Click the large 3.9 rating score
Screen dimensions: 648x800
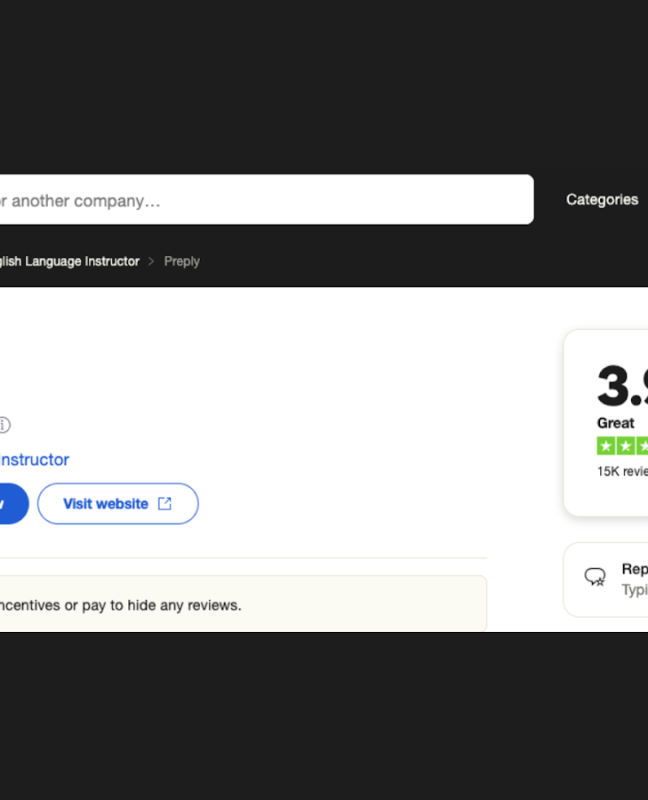(x=622, y=386)
